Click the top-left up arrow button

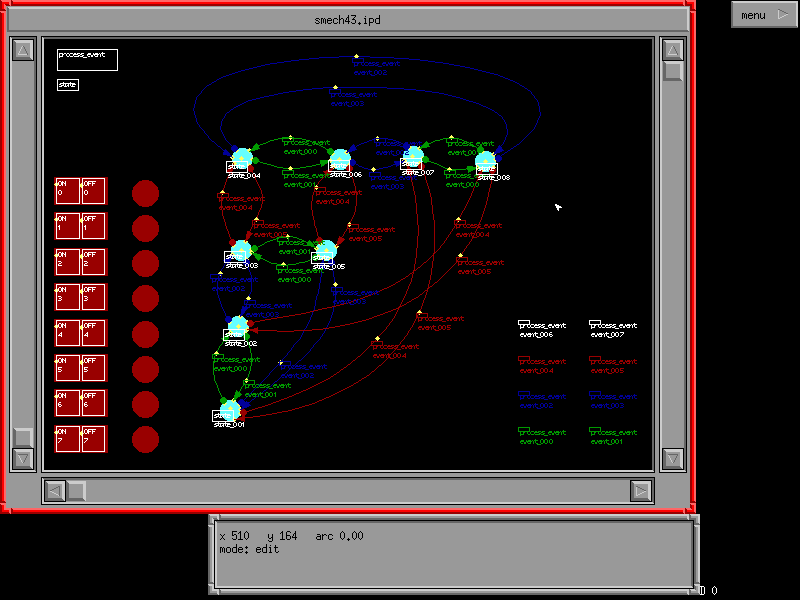click(x=23, y=51)
